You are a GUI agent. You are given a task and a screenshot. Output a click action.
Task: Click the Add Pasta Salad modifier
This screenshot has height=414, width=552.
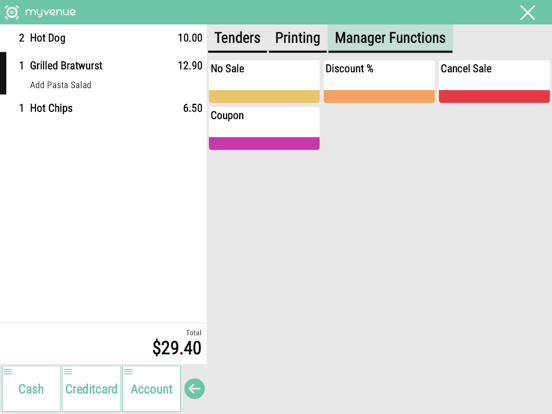(x=61, y=85)
